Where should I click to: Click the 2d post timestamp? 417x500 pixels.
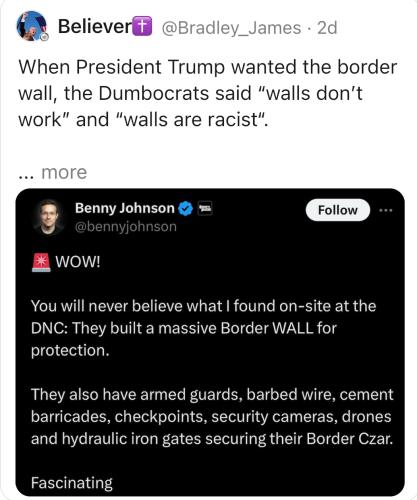point(327,28)
